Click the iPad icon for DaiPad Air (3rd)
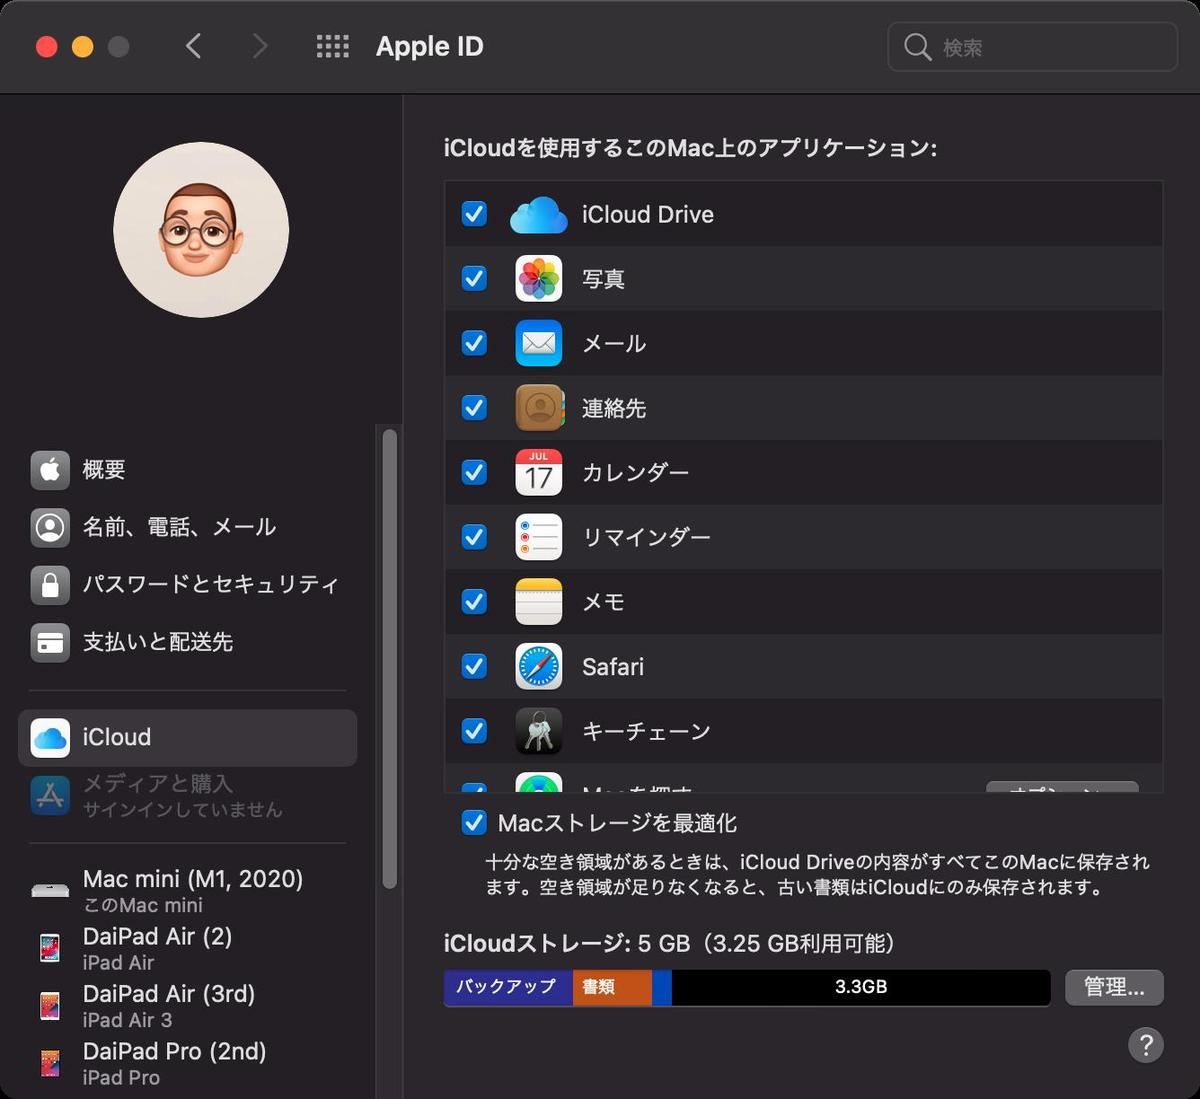Image resolution: width=1200 pixels, height=1099 pixels. pos(50,1005)
